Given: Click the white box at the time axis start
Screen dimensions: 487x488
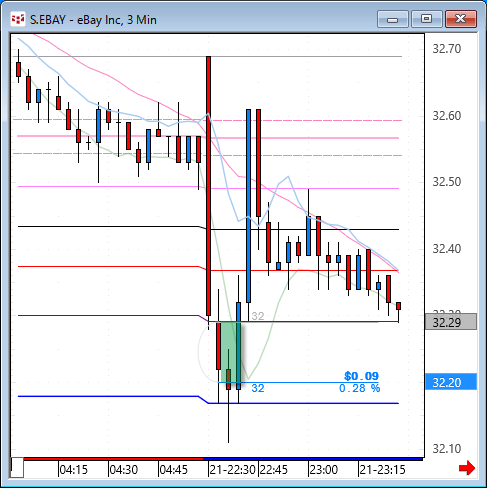Looking at the screenshot, I should click(x=17, y=467).
